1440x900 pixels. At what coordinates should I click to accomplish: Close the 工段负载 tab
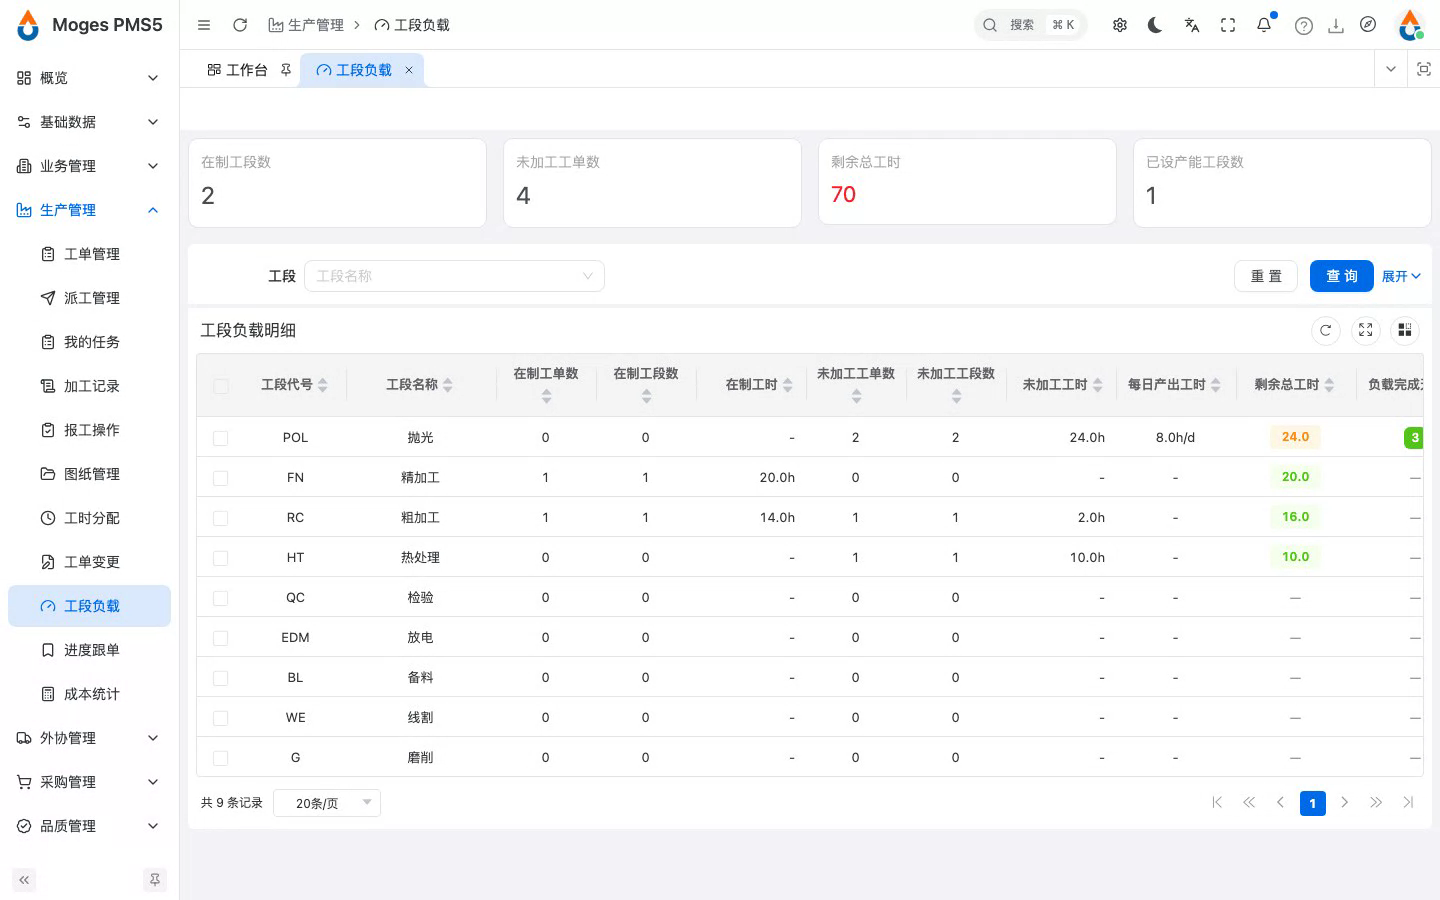[x=409, y=70]
